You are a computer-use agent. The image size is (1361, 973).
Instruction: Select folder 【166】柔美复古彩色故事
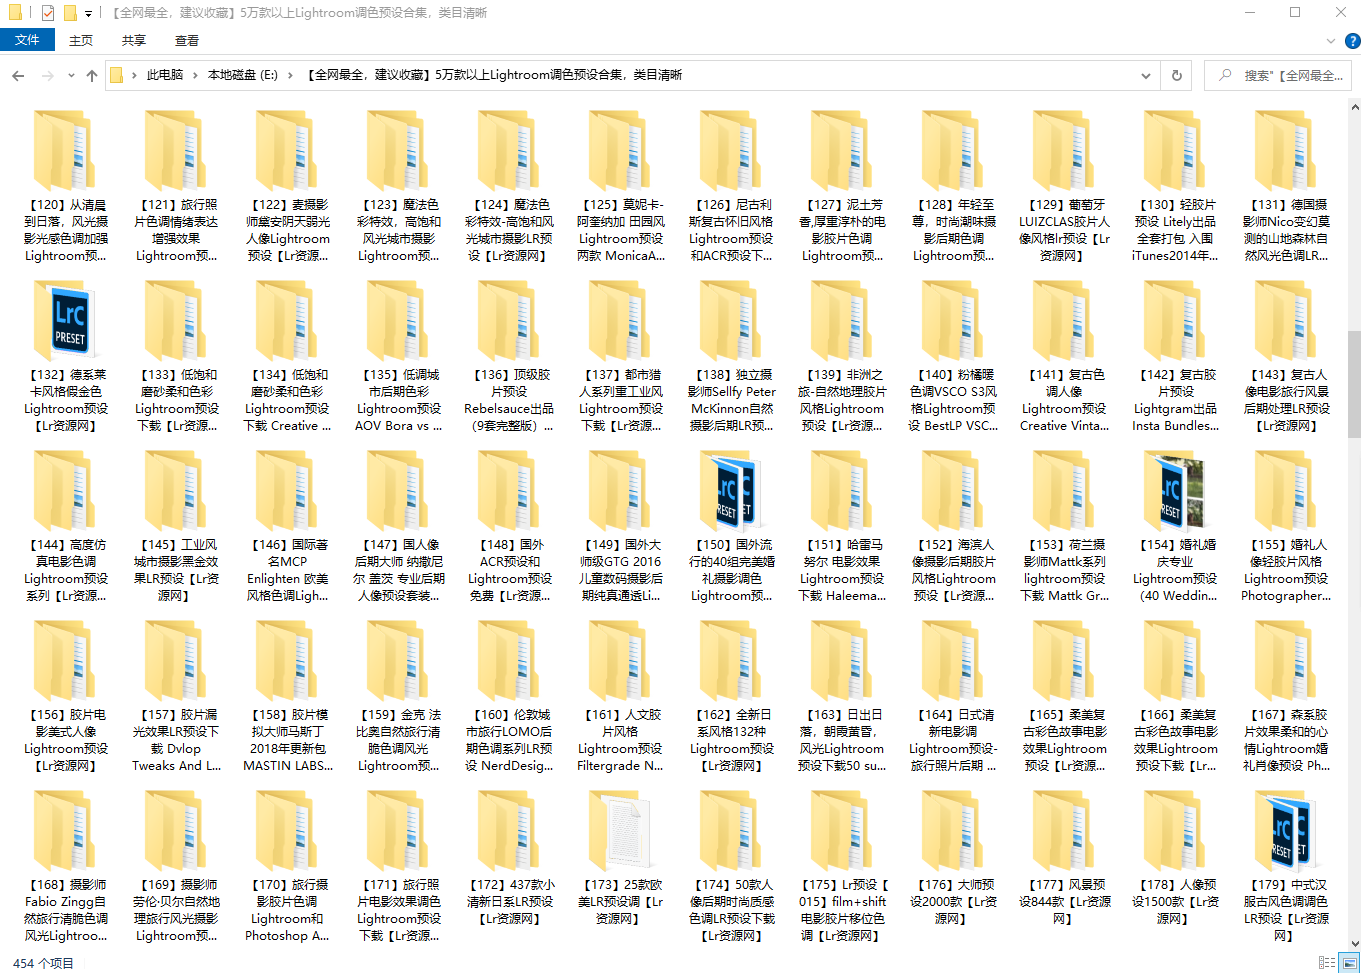[x=1175, y=696]
